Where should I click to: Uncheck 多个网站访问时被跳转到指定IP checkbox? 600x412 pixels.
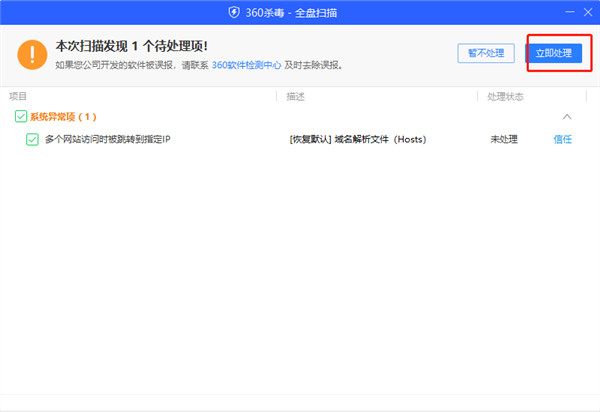[32, 139]
